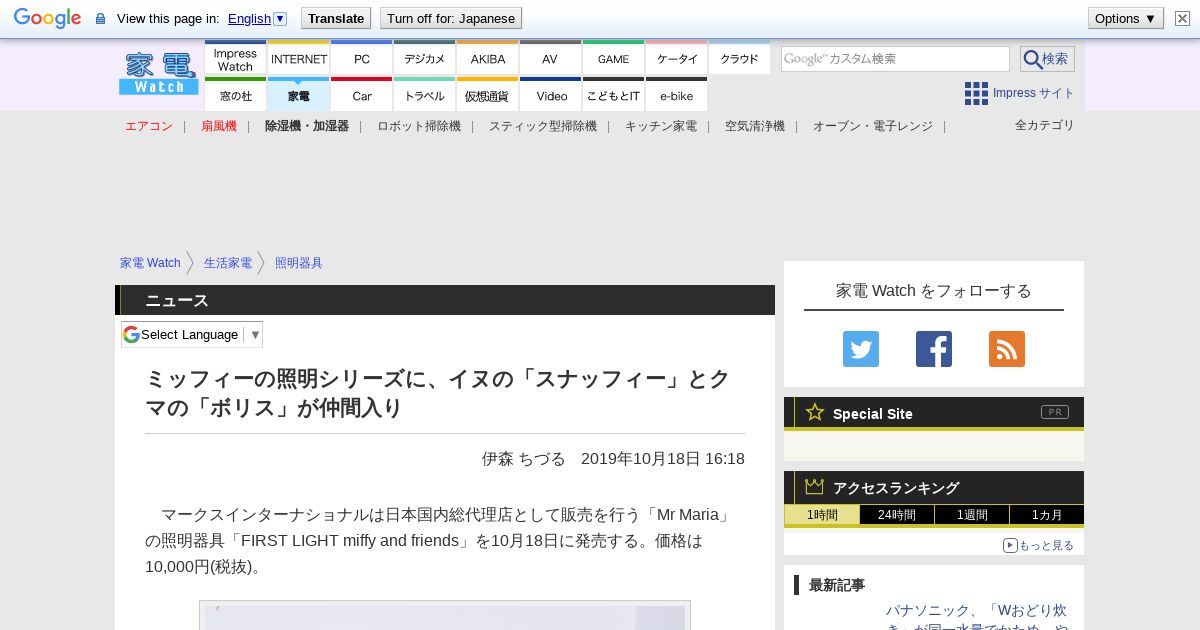
Task: Go to 照明器具 breadcrumb
Action: (299, 263)
